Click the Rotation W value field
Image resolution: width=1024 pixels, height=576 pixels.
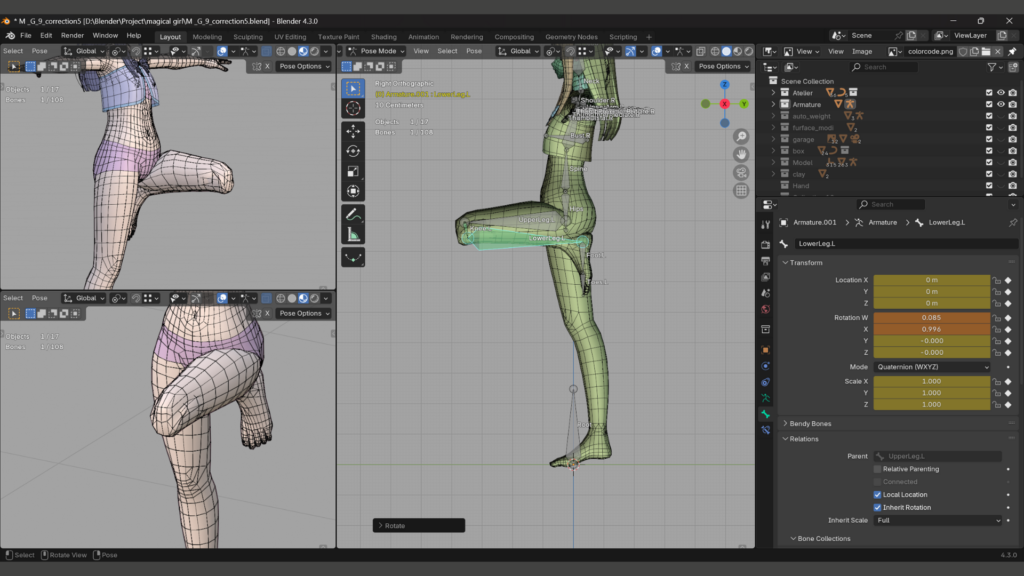click(932, 318)
